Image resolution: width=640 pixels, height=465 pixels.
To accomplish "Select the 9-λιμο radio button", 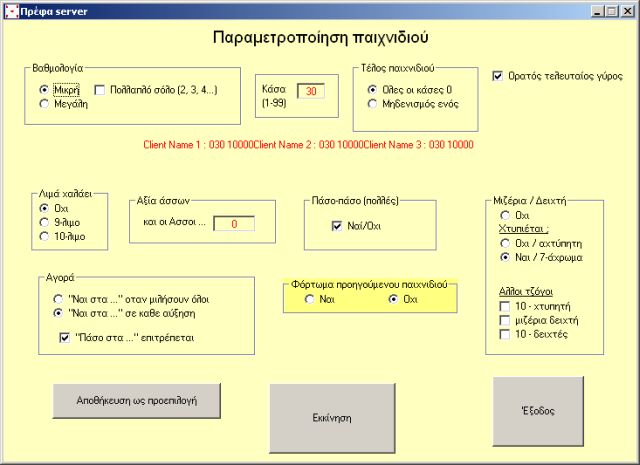I will [44, 222].
